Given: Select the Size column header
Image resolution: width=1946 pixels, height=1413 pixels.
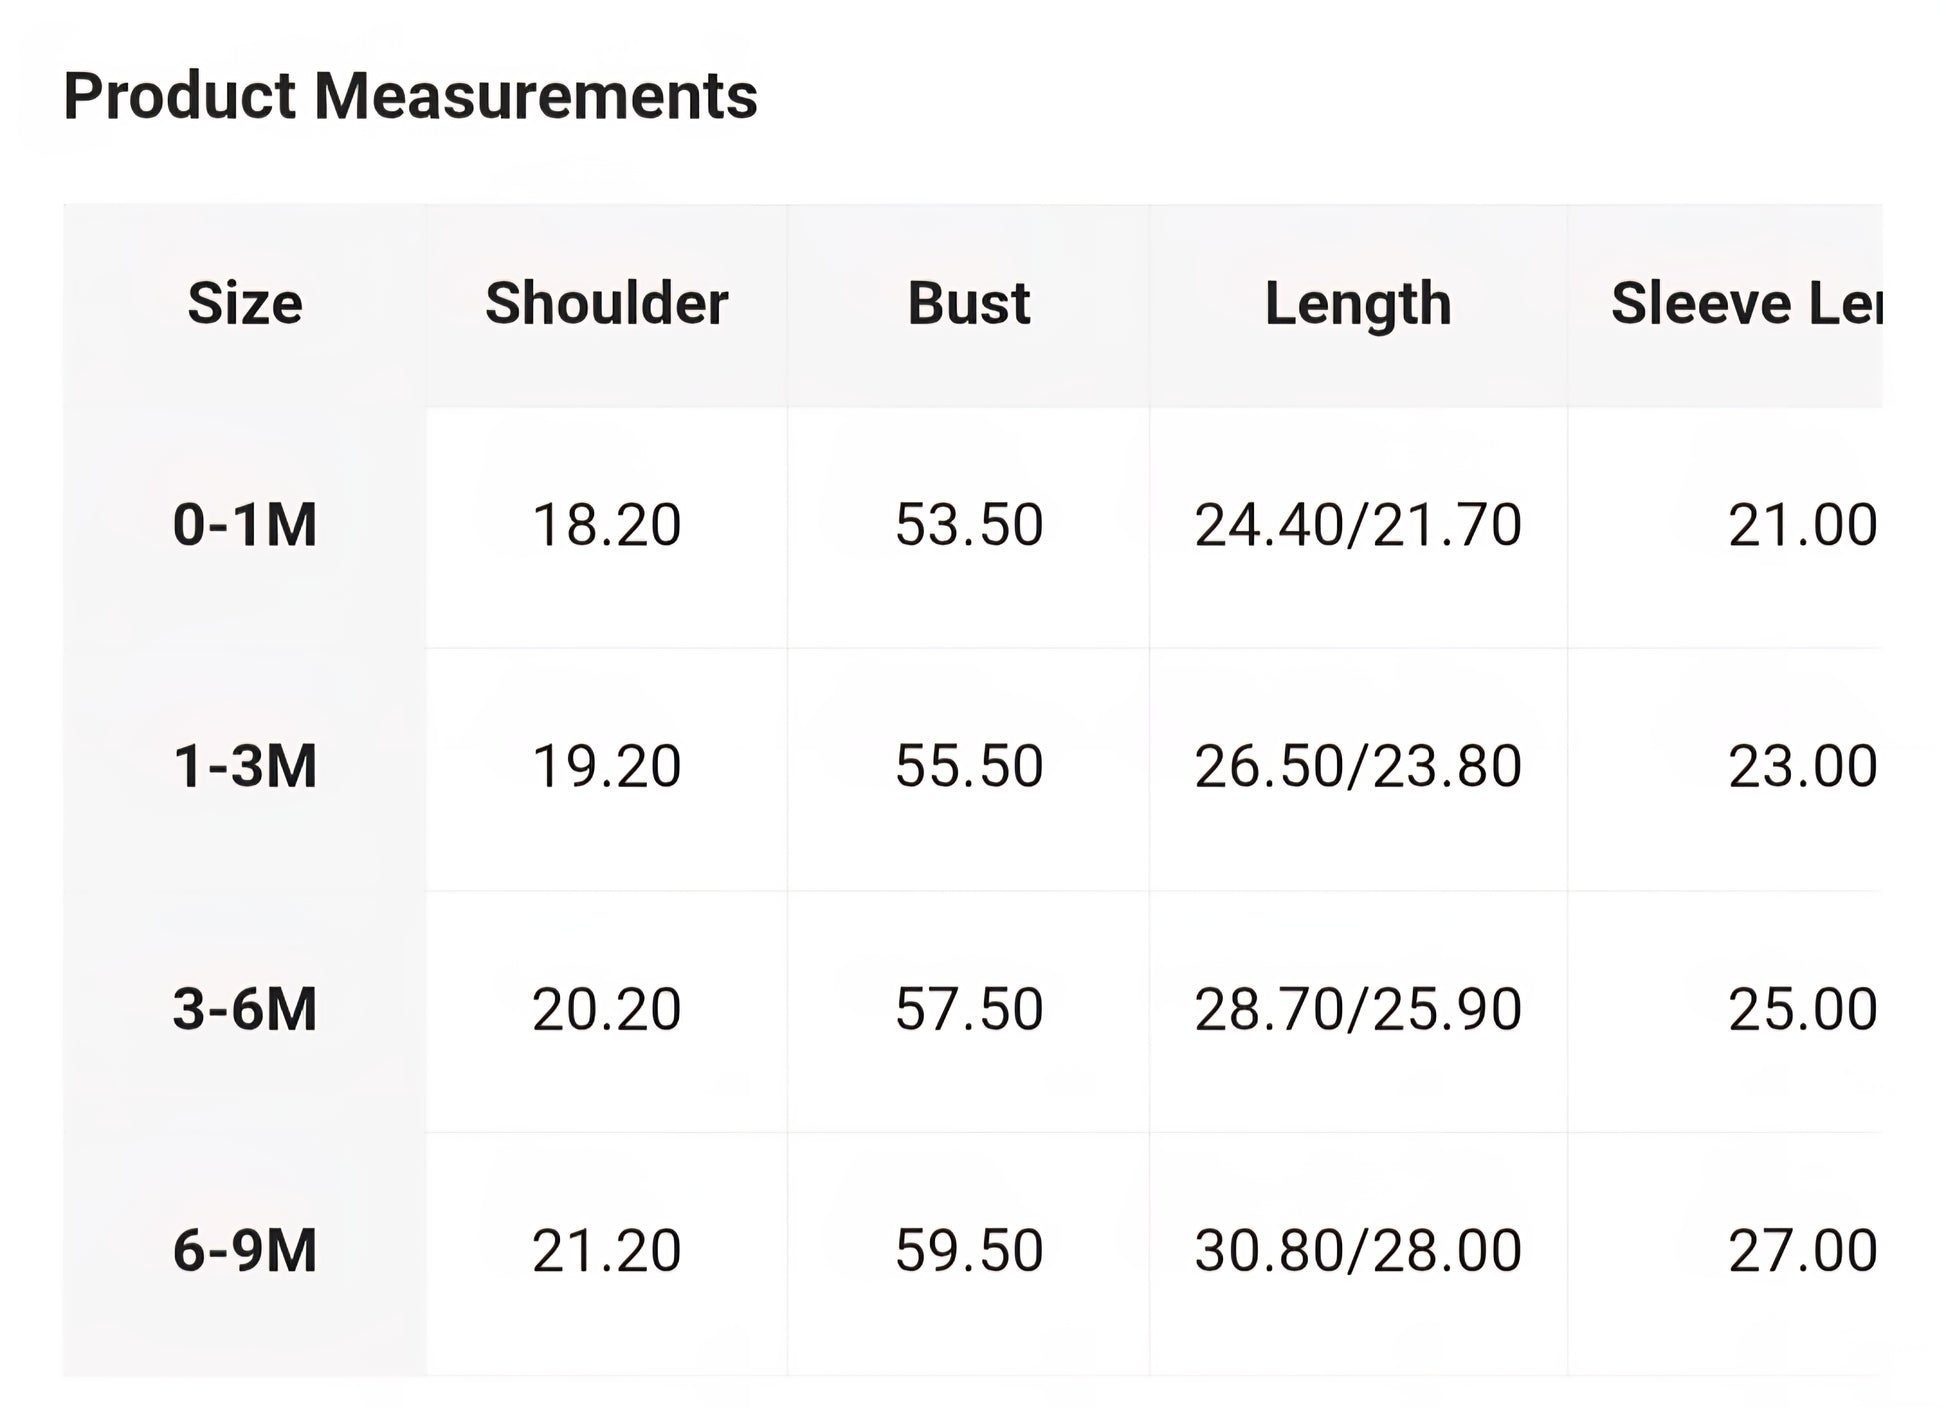Looking at the screenshot, I should coord(245,303).
